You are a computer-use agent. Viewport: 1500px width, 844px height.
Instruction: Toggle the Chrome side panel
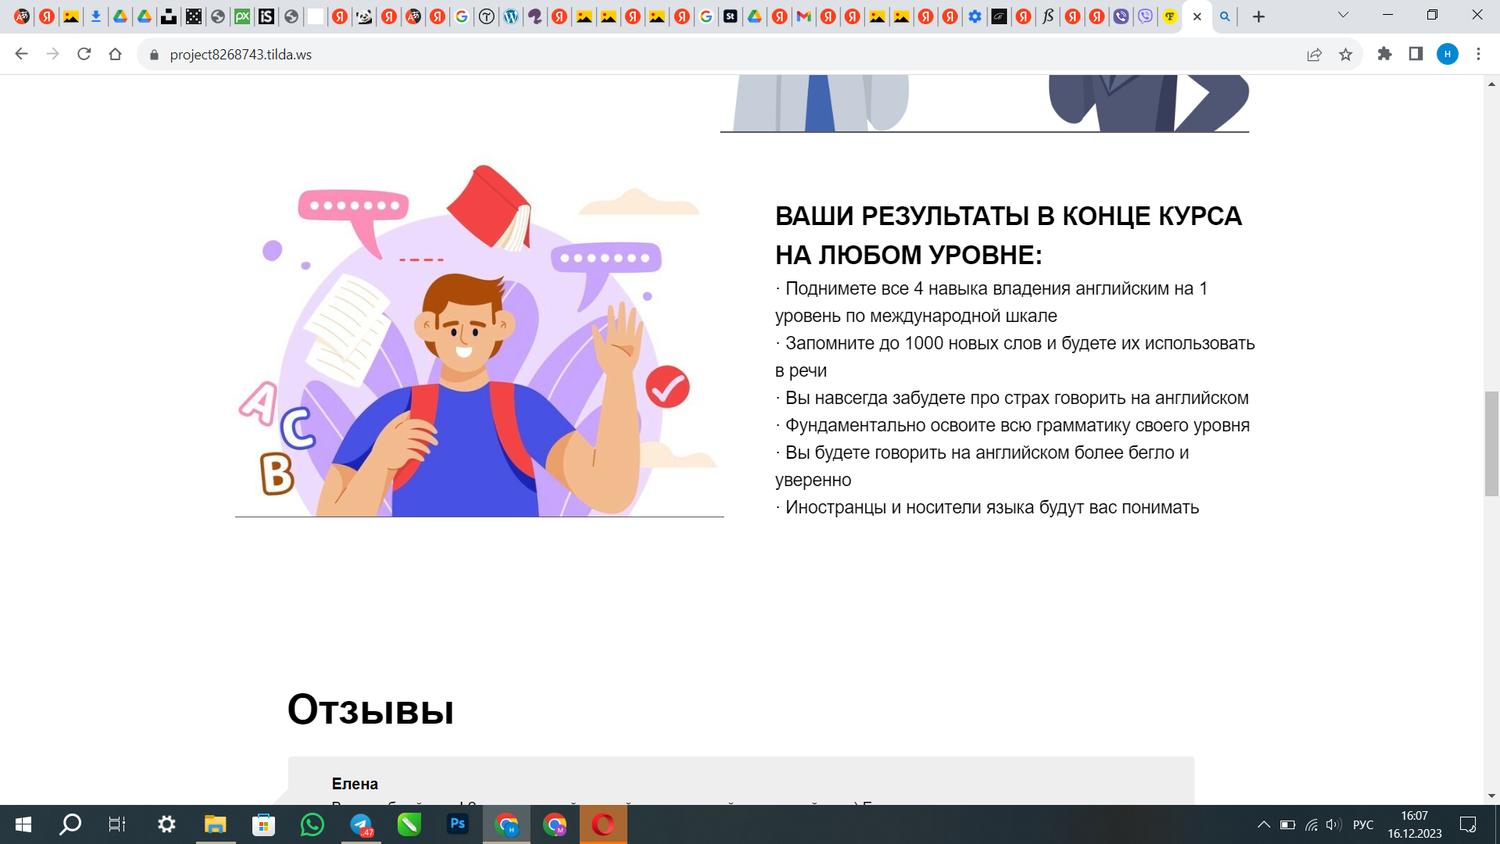point(1416,54)
